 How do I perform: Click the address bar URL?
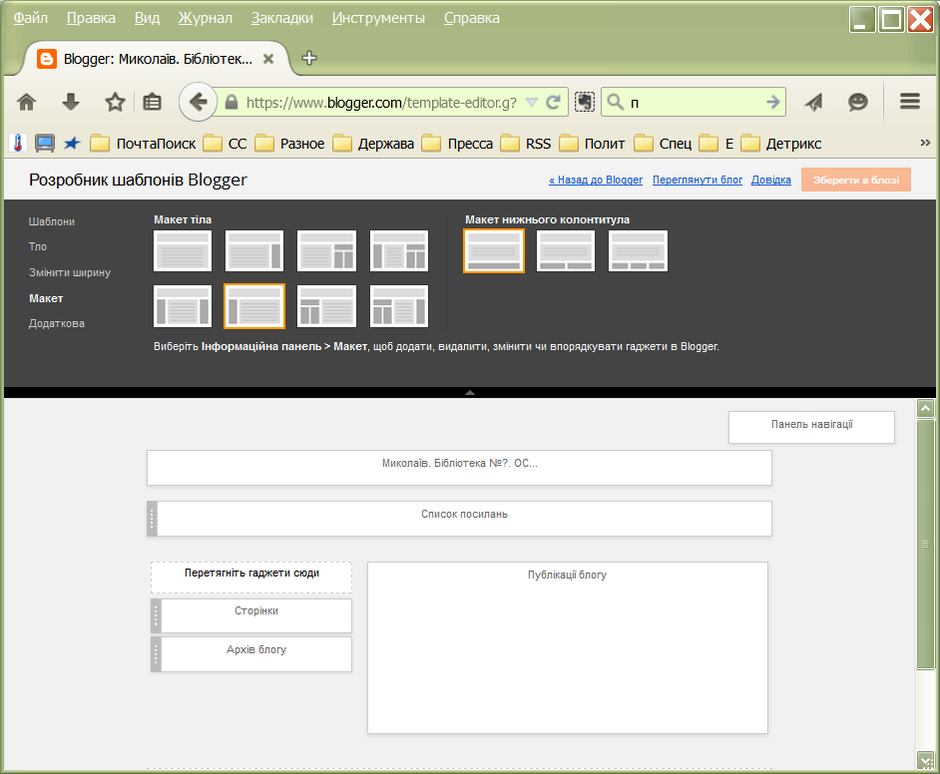(381, 103)
